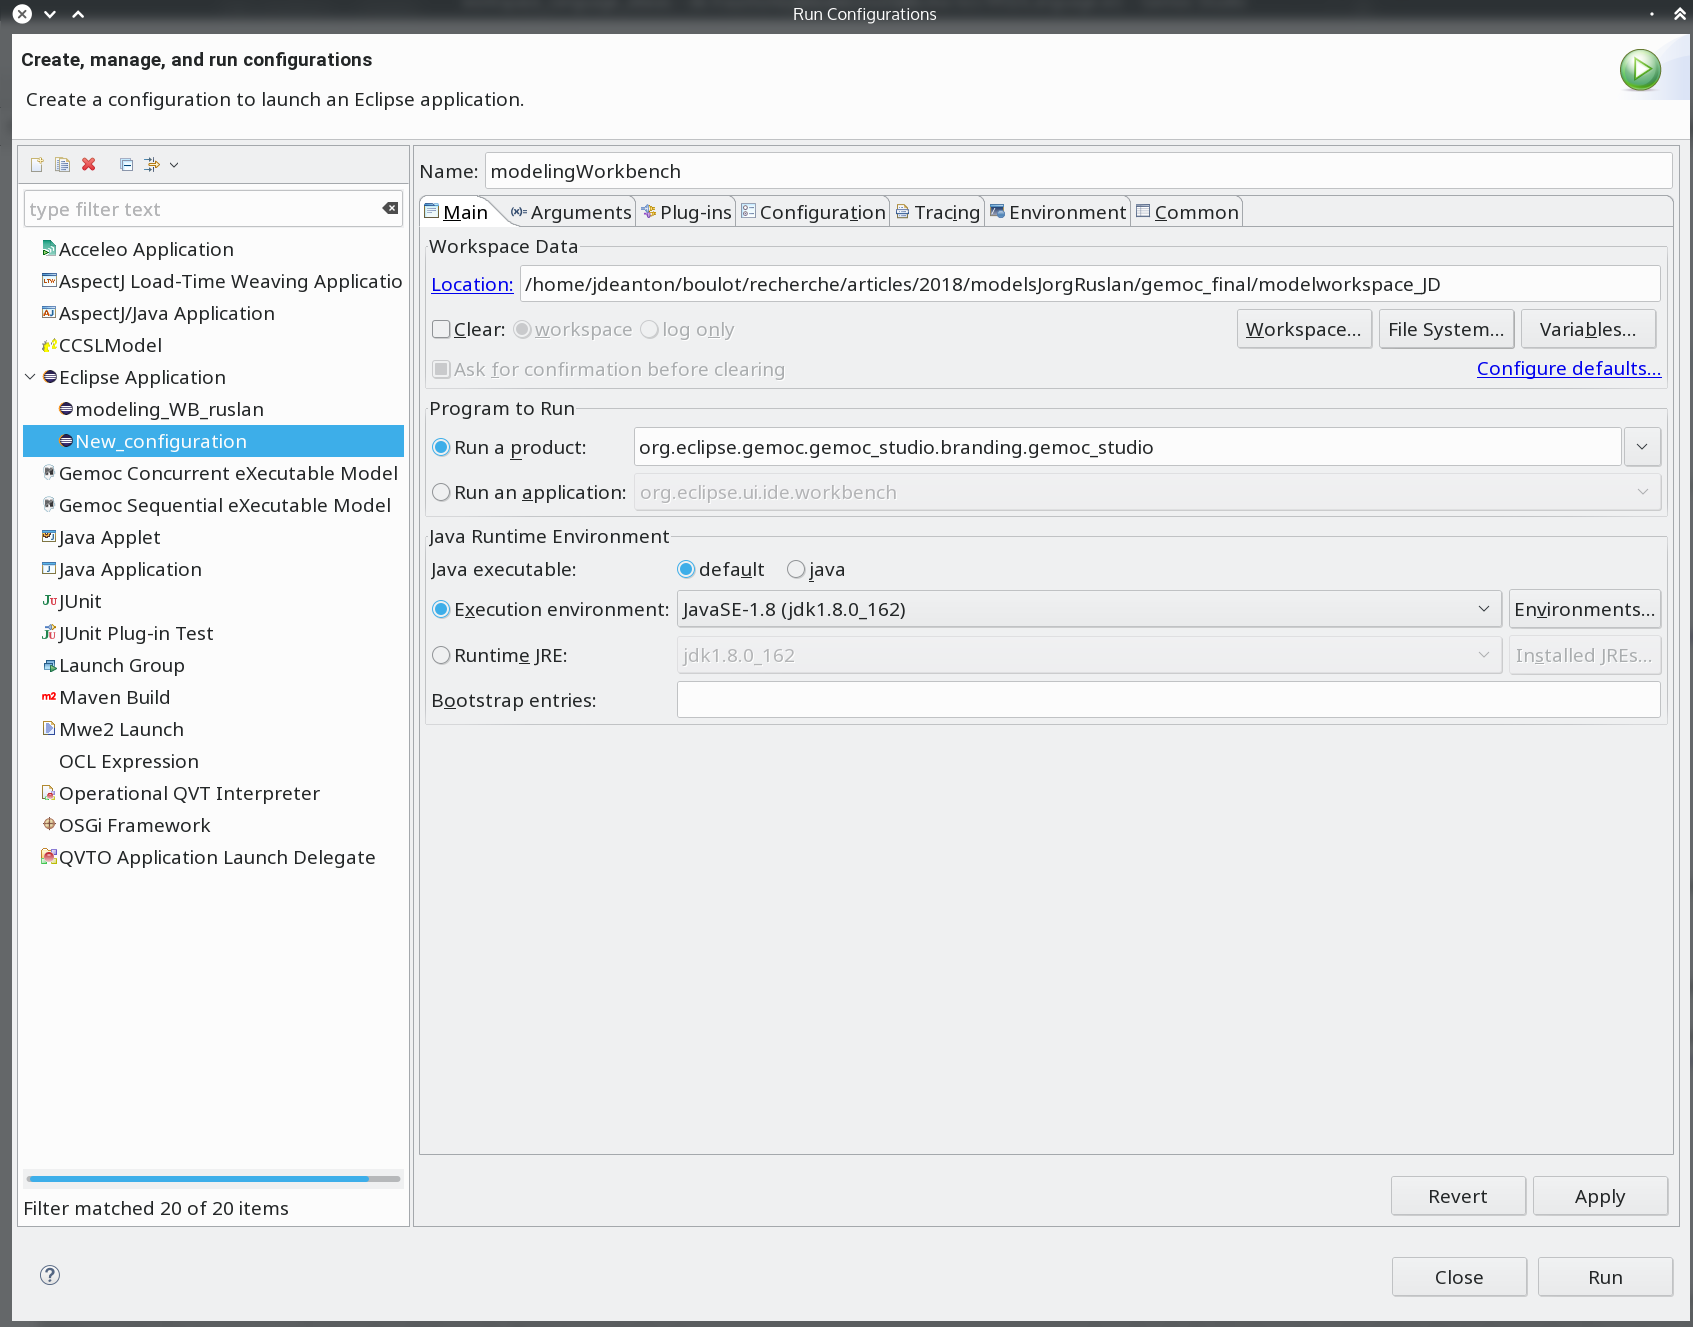Click the New launch configuration icon
Image resolution: width=1693 pixels, height=1327 pixels.
pos(37,165)
